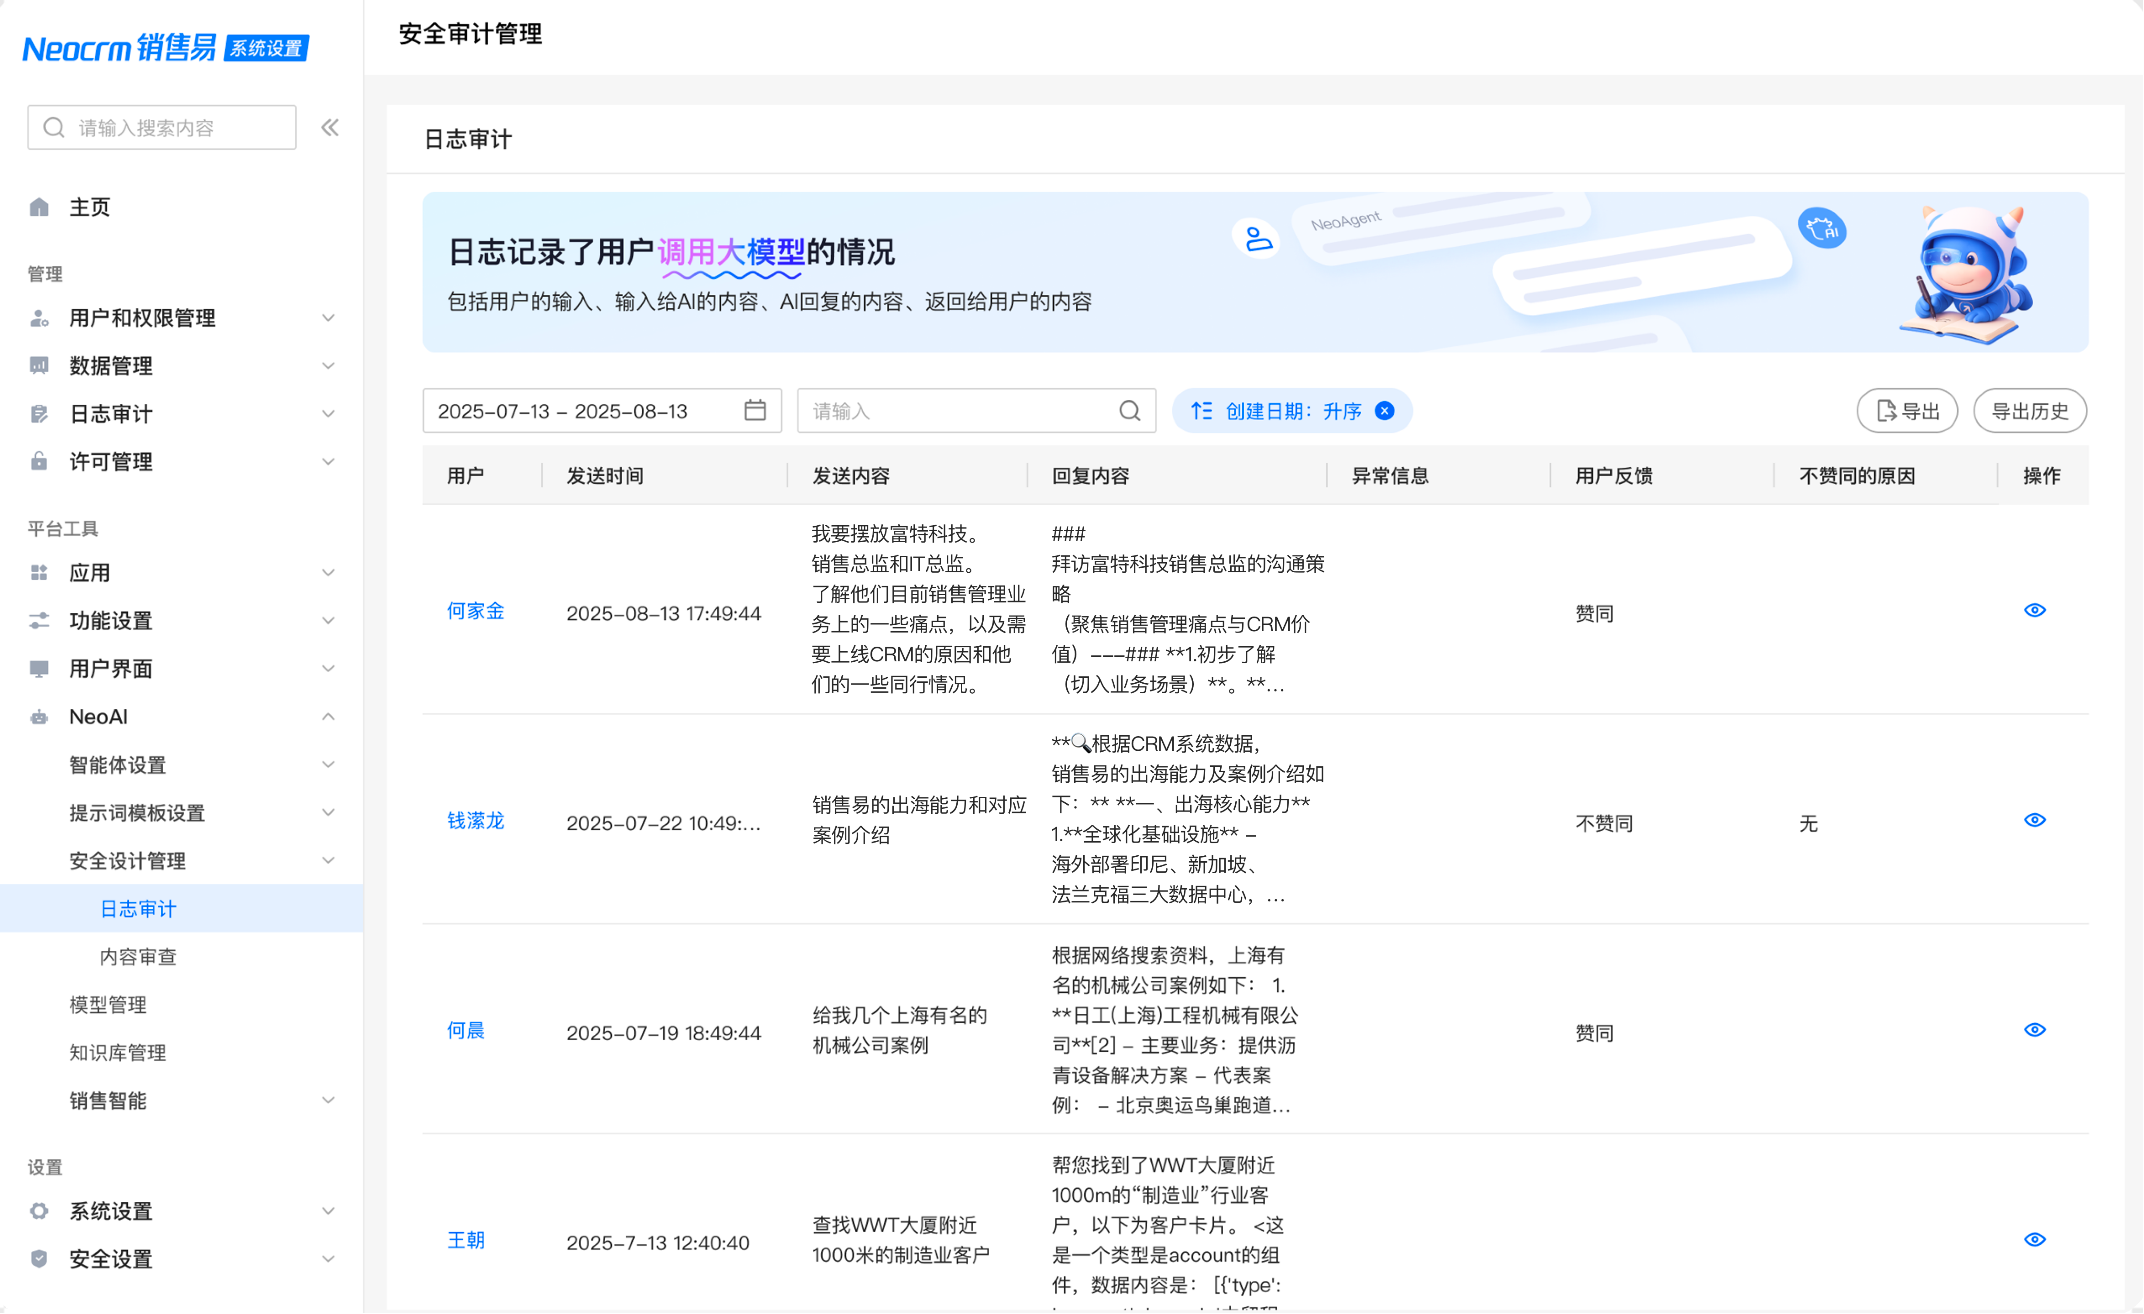Expand 用户和权限管理 menu
This screenshot has height=1314, width=2144.
(328, 318)
